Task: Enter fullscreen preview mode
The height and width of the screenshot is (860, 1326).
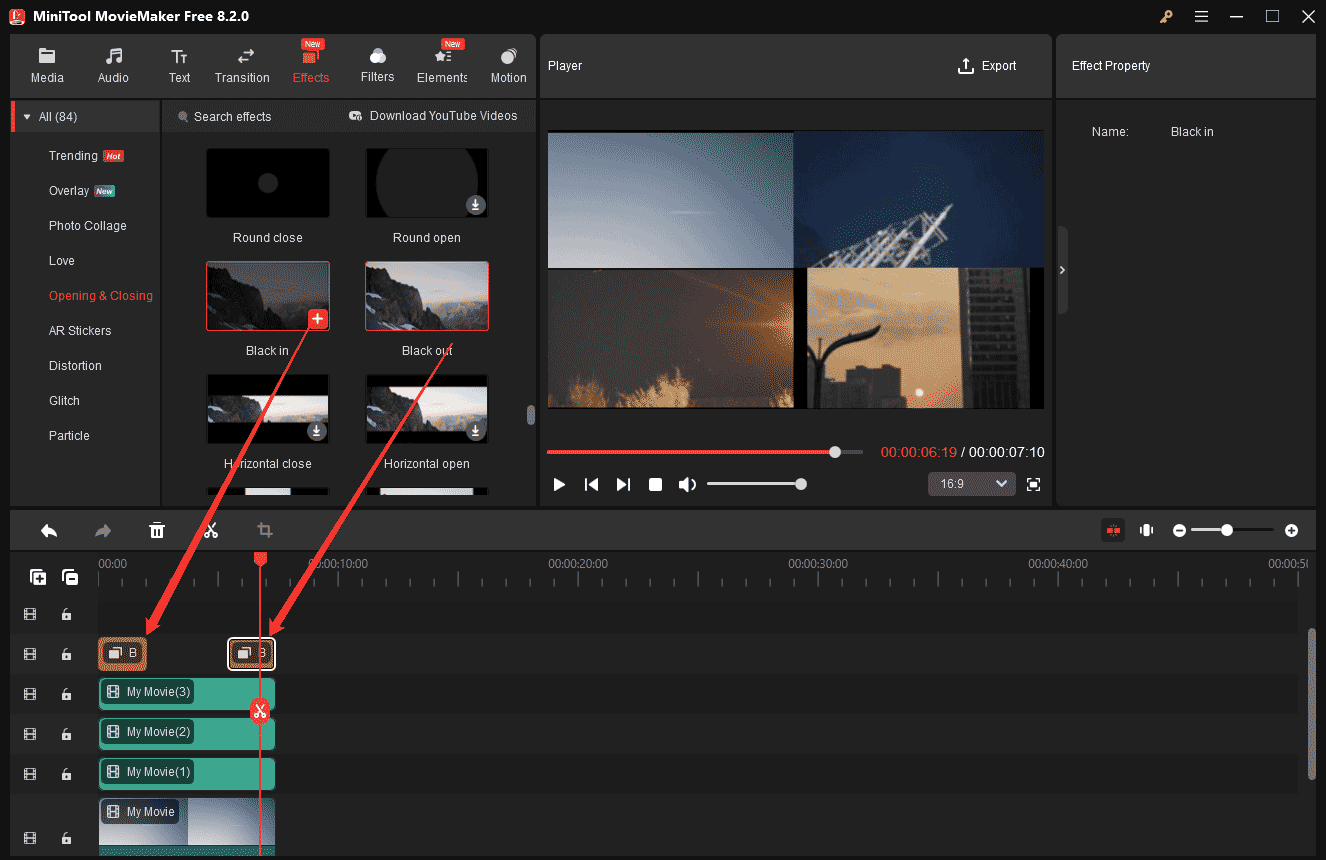Action: pyautogui.click(x=1034, y=485)
